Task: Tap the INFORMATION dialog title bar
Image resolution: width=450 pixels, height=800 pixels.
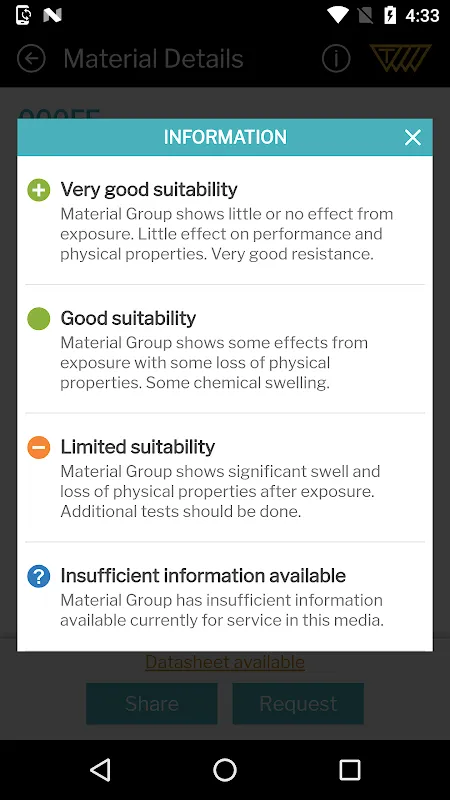Action: click(225, 137)
